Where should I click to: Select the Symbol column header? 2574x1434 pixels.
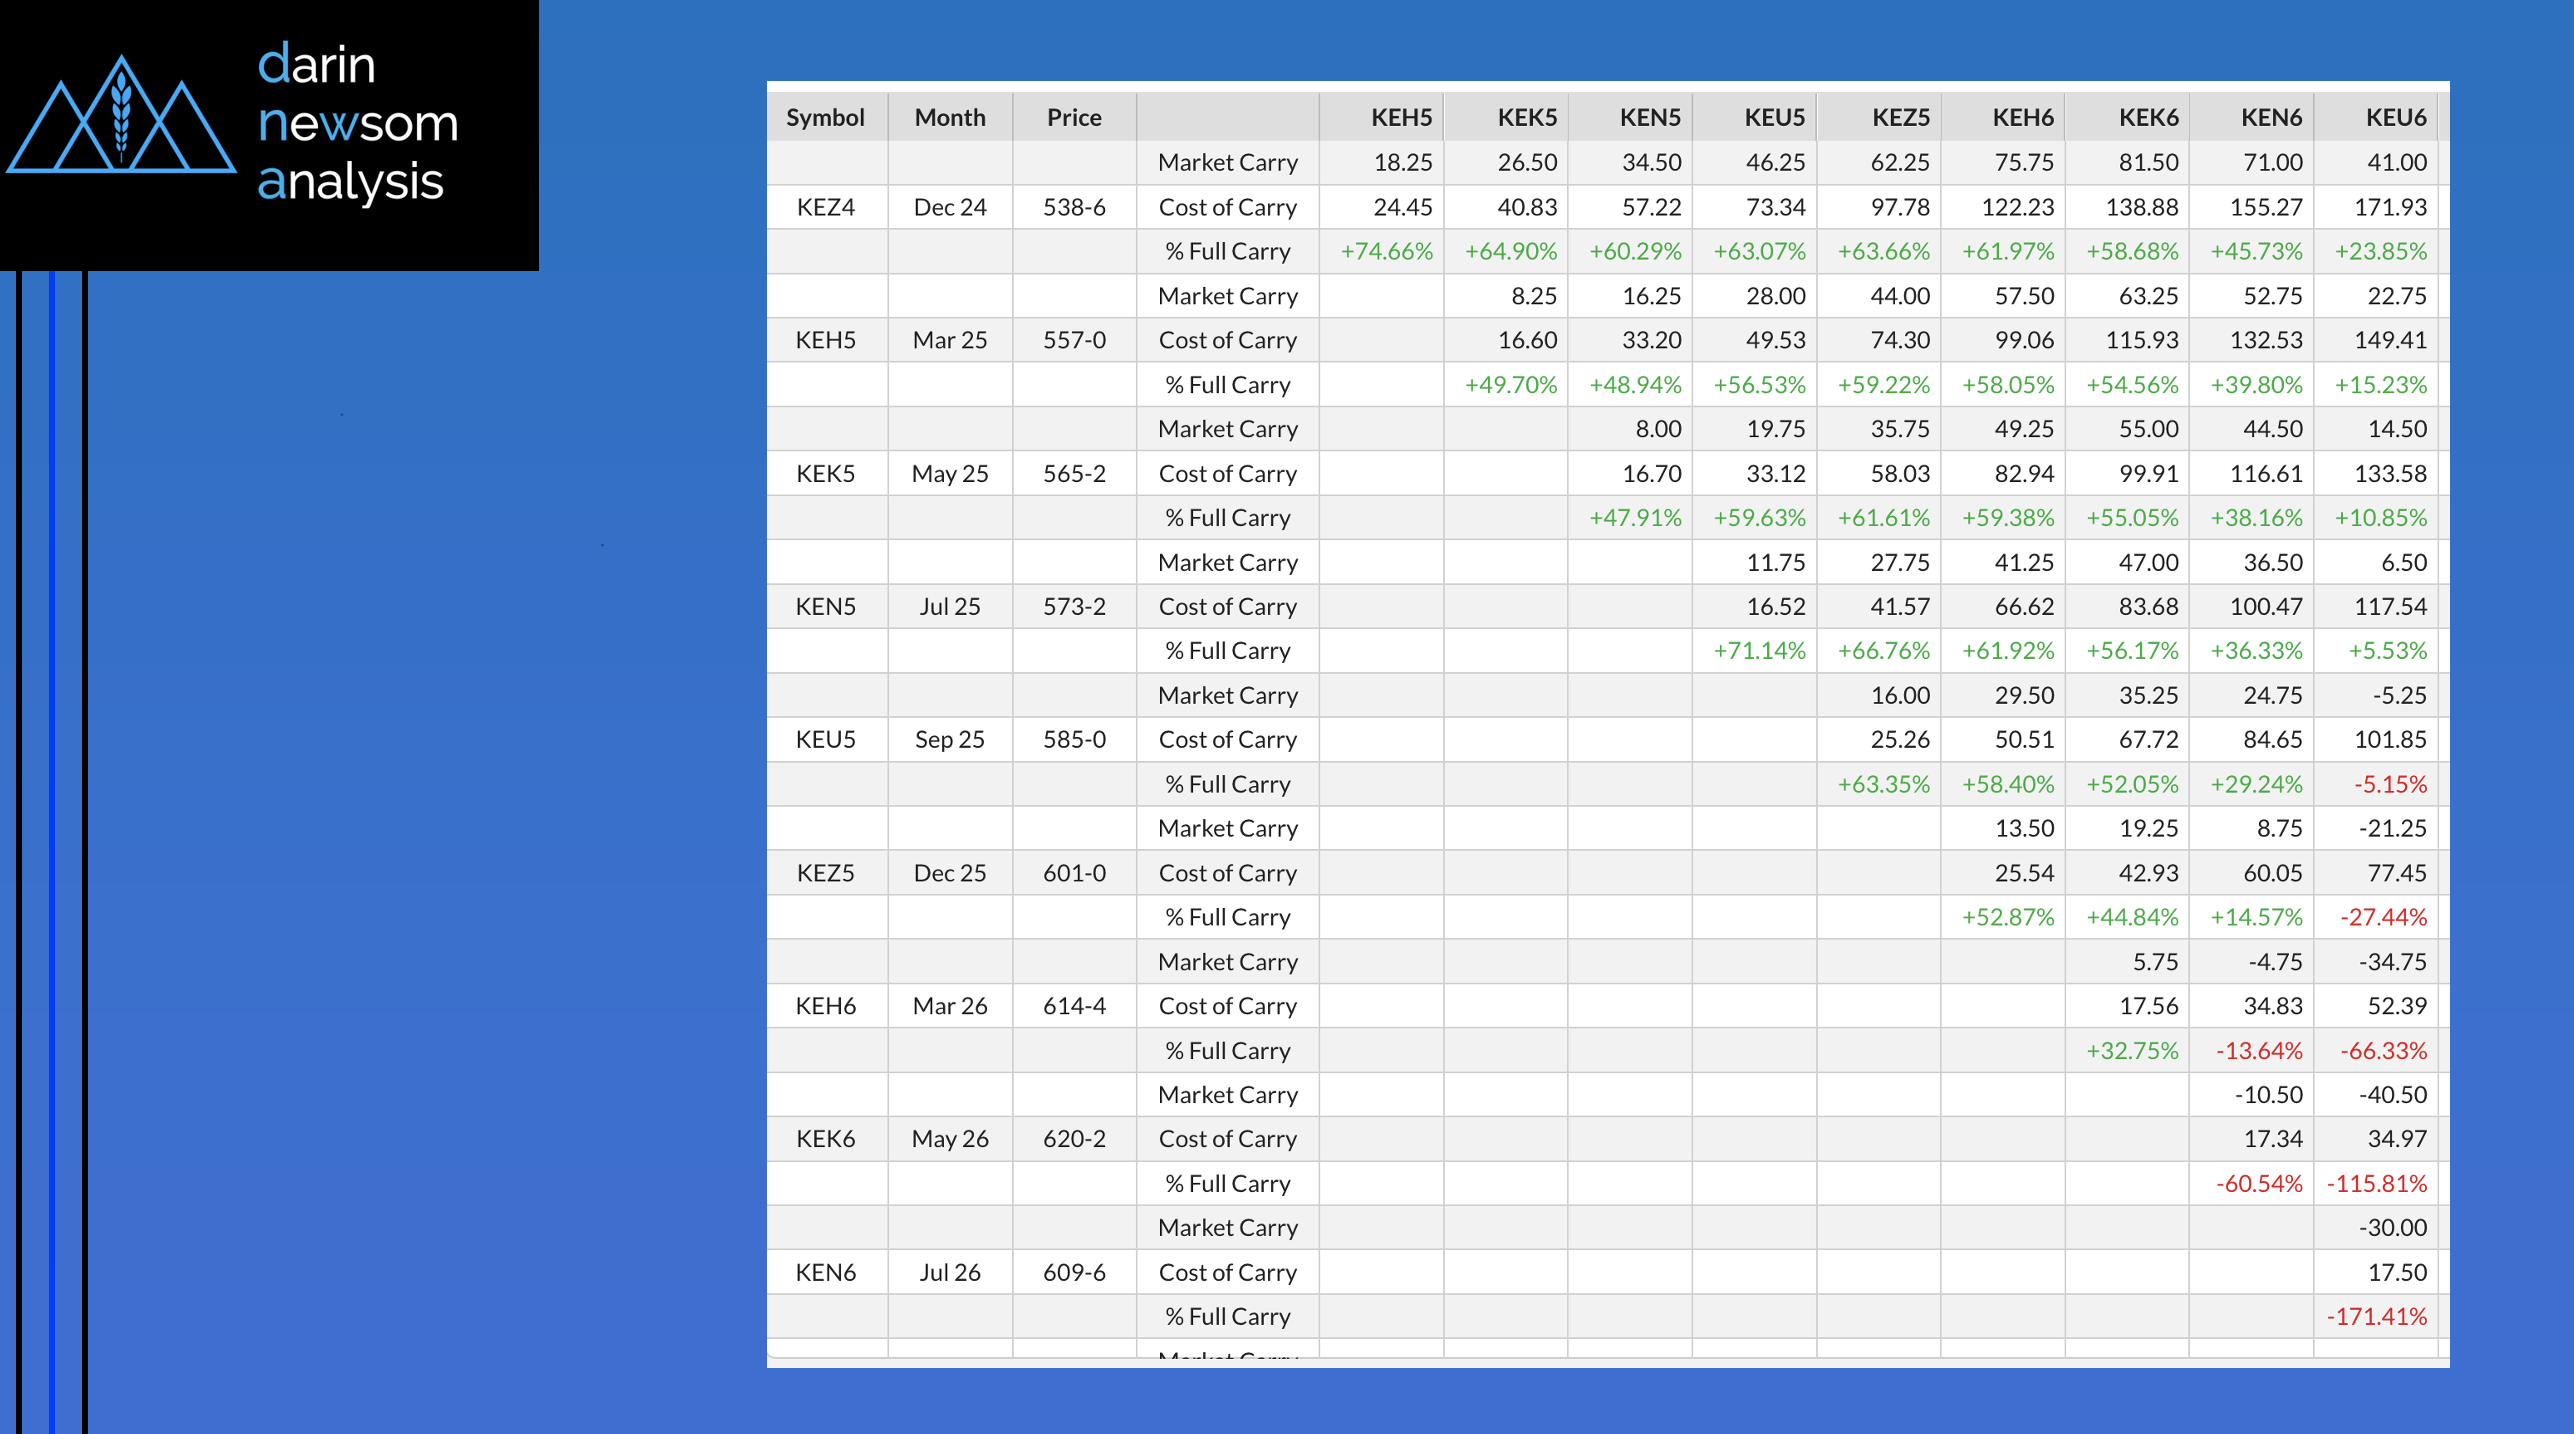point(825,117)
